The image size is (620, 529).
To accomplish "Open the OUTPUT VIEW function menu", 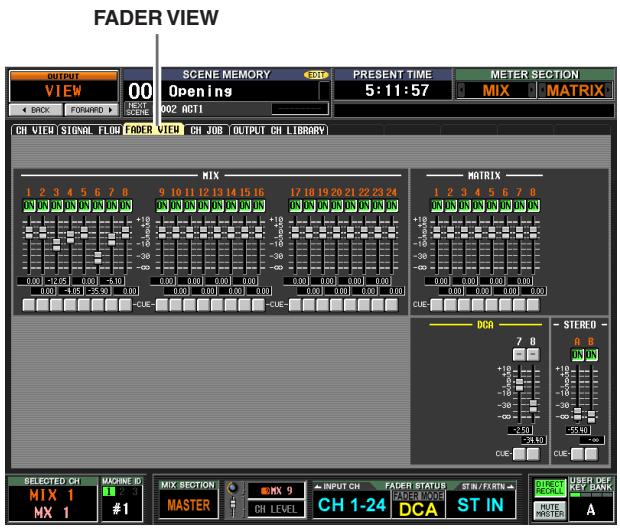I will pos(63,87).
